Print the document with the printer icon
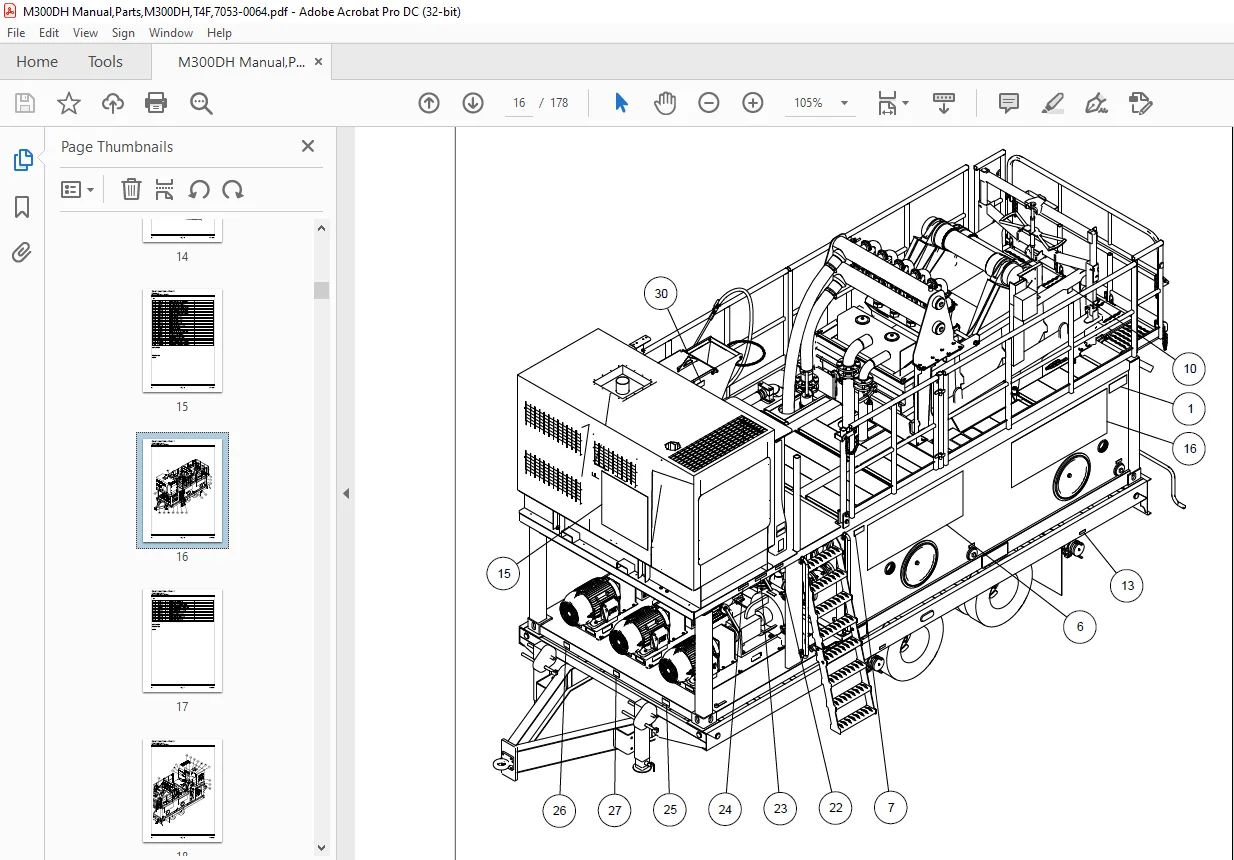 [x=156, y=103]
